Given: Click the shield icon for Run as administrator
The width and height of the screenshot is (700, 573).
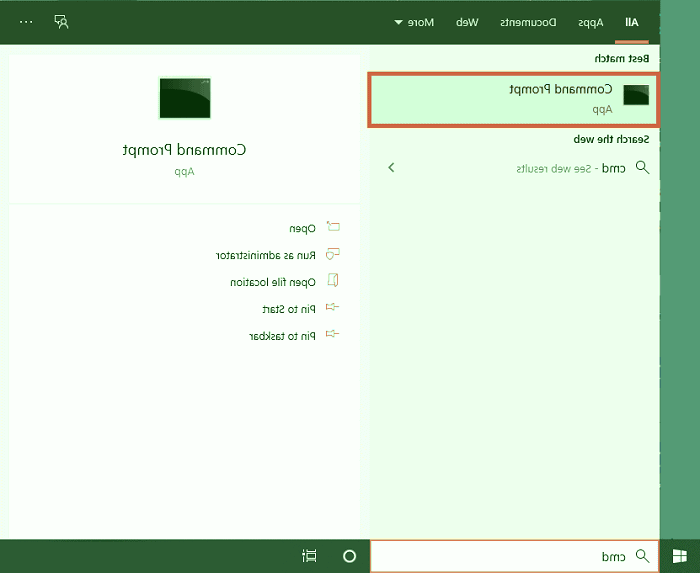Looking at the screenshot, I should 334,255.
